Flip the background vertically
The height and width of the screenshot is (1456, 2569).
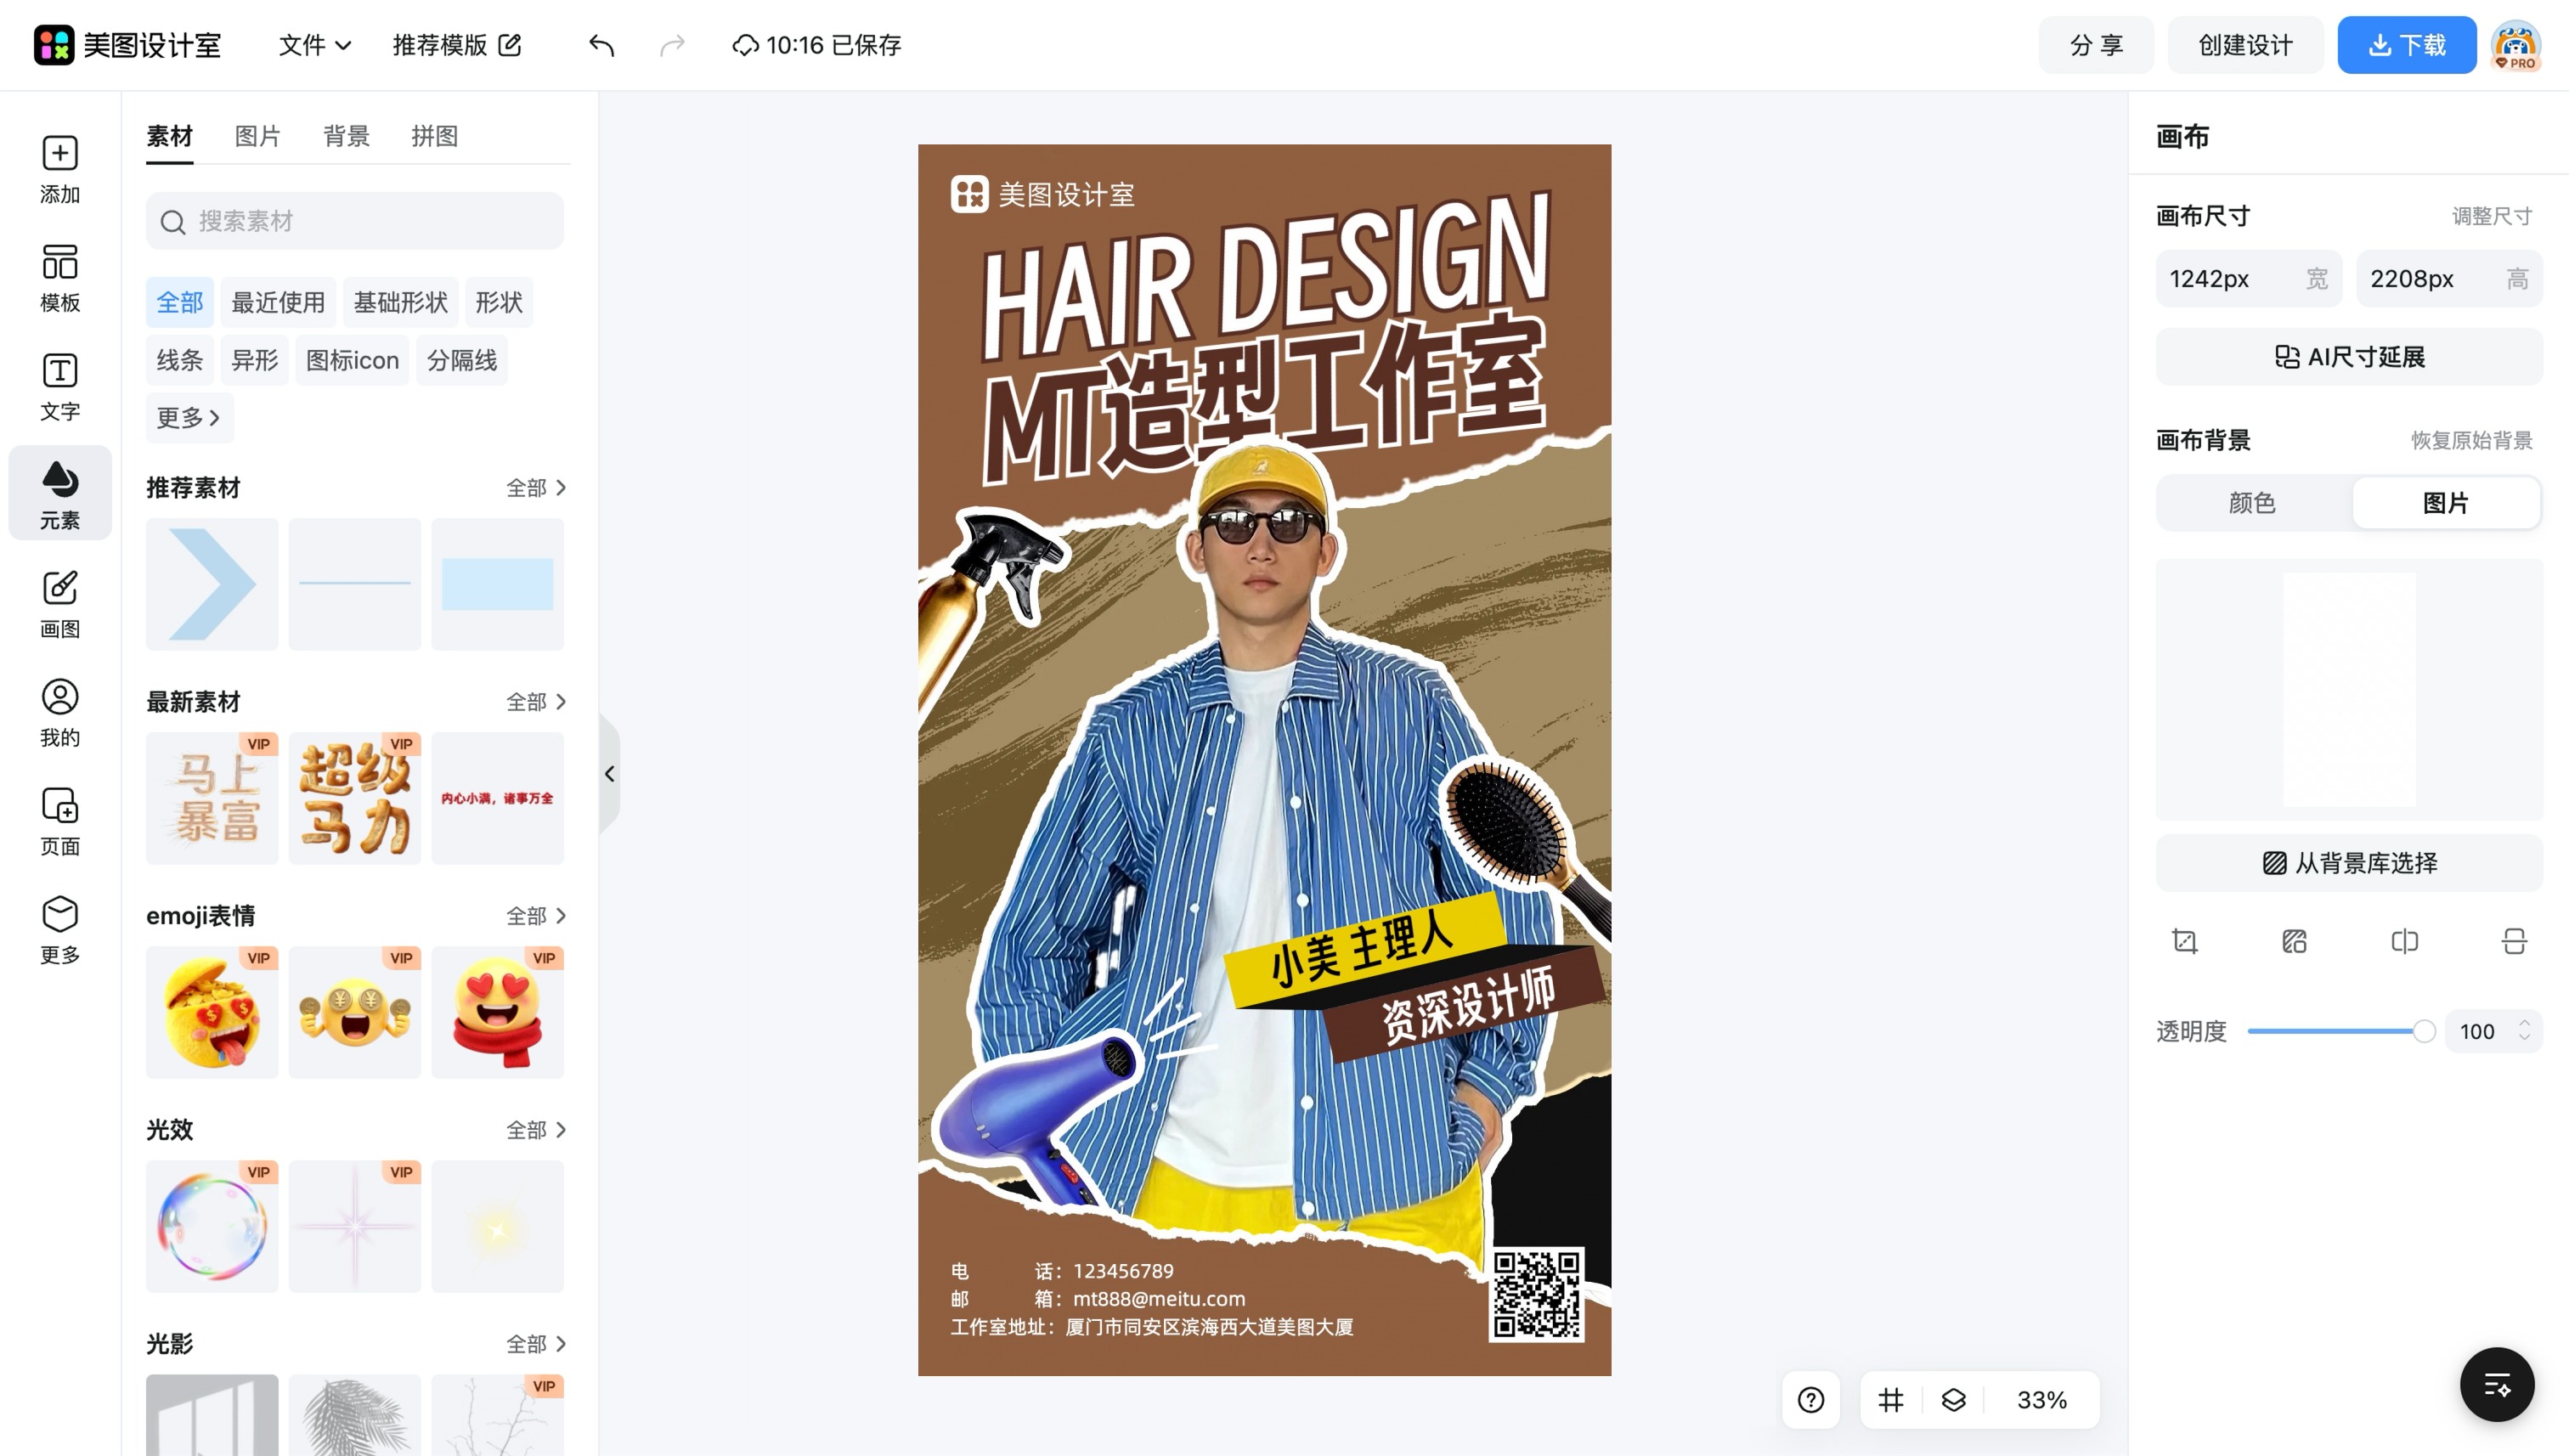point(2514,941)
